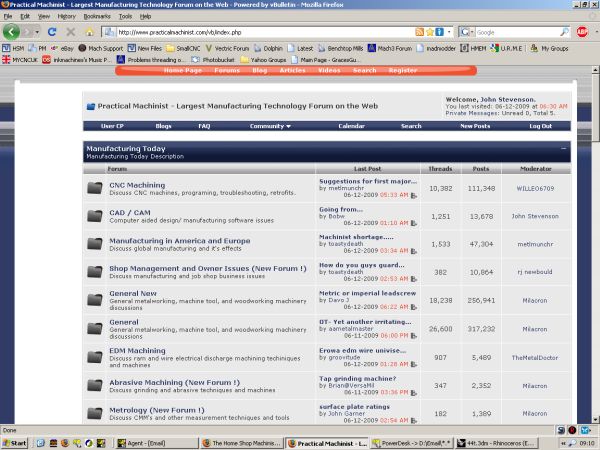The image size is (600, 450).
Task: Click Articles in the orange navigation bar
Action: 292,70
